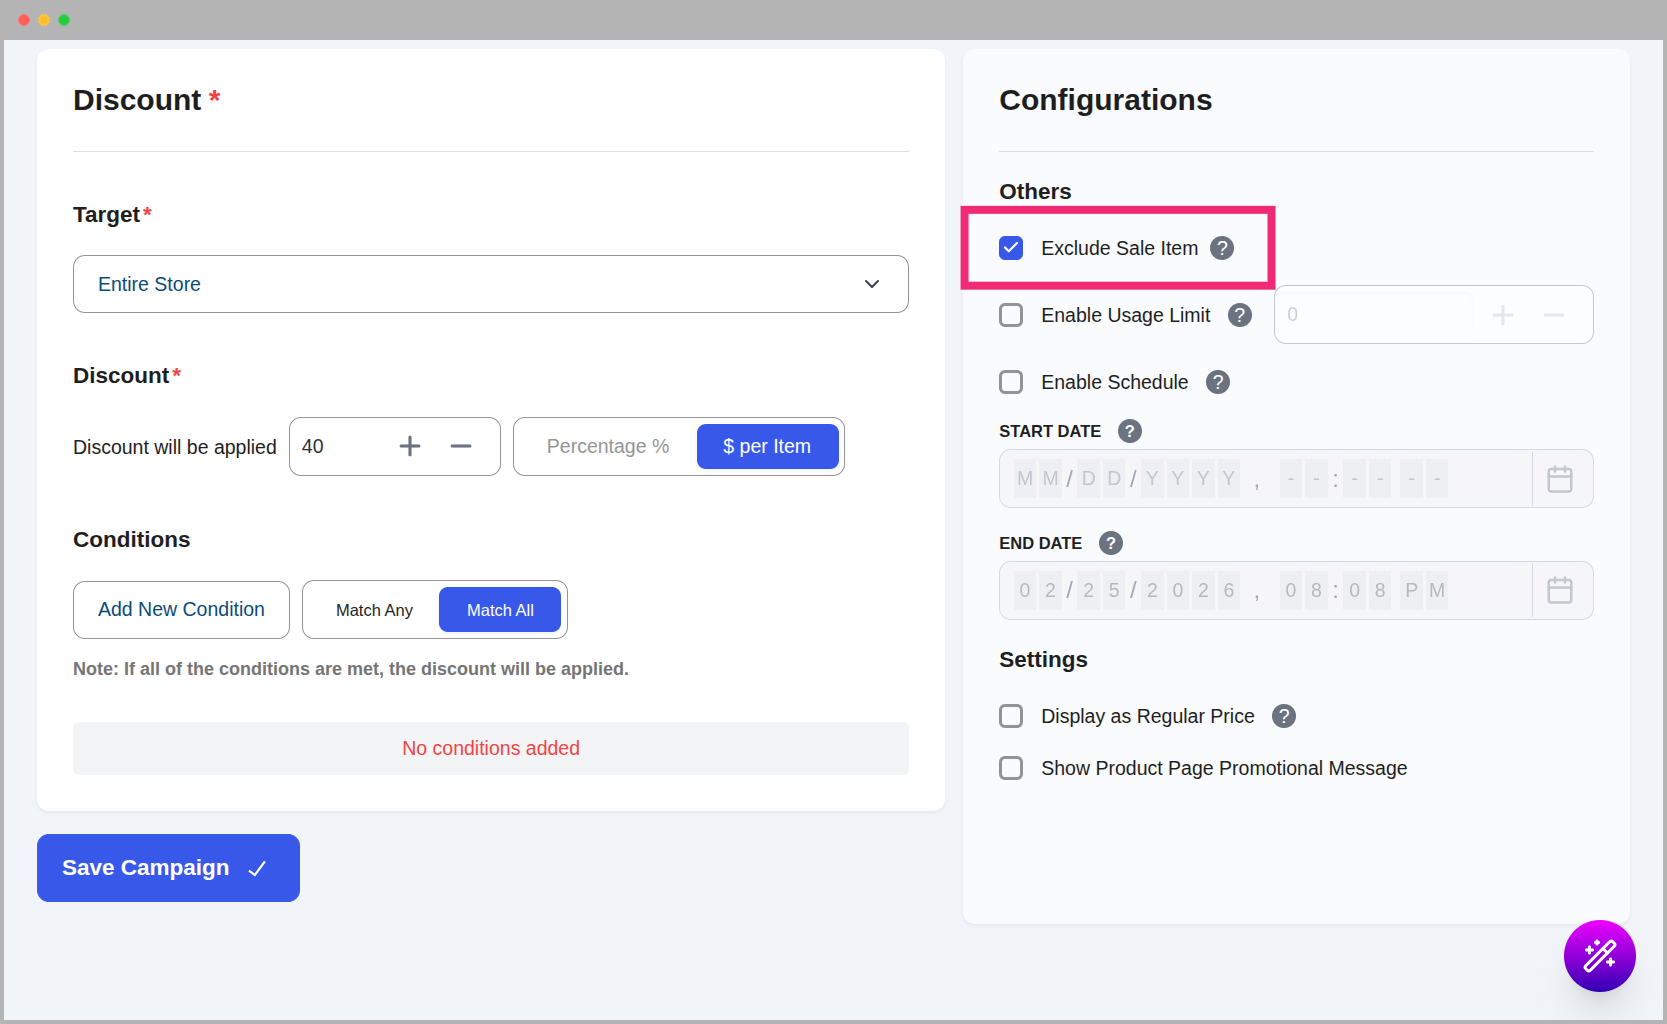
Task: Click the START DATE help icon
Action: [x=1129, y=431]
